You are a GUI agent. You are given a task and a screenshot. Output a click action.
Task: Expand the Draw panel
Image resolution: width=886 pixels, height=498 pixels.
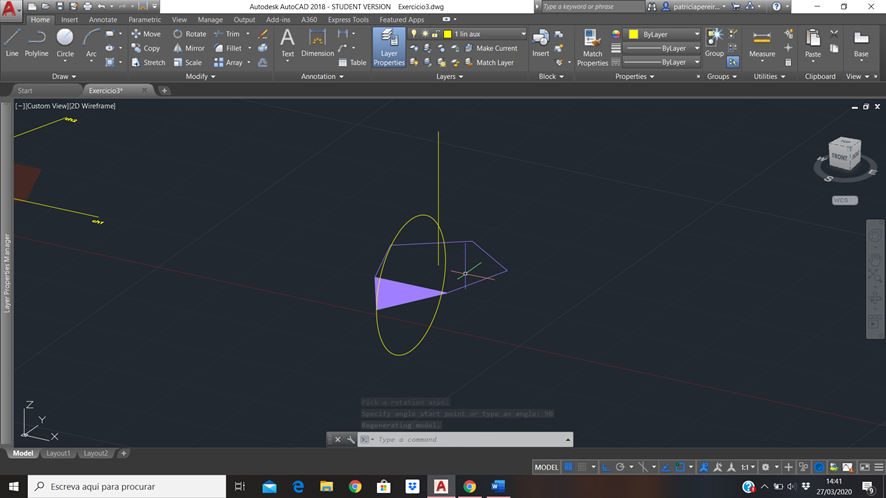(63, 76)
